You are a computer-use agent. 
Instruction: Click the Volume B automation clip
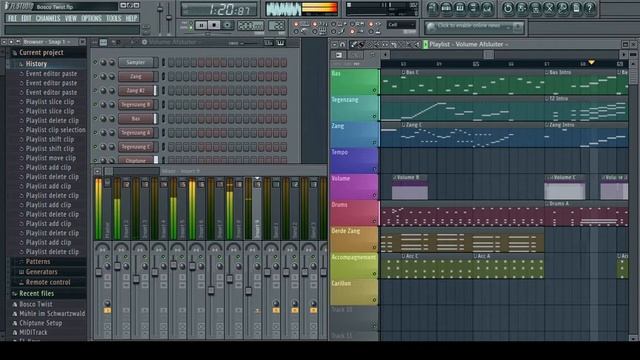410,188
